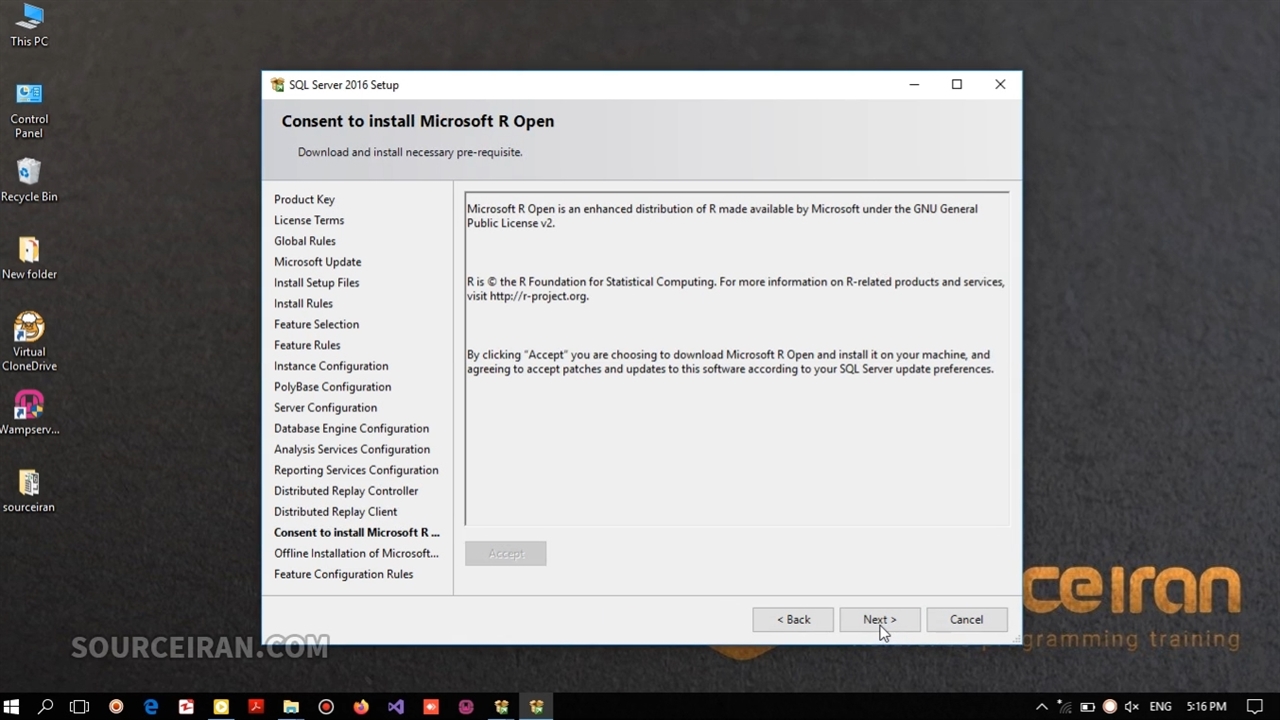Select the Virtual CloneDrive desktop icon
The height and width of the screenshot is (720, 1280).
coord(29,341)
